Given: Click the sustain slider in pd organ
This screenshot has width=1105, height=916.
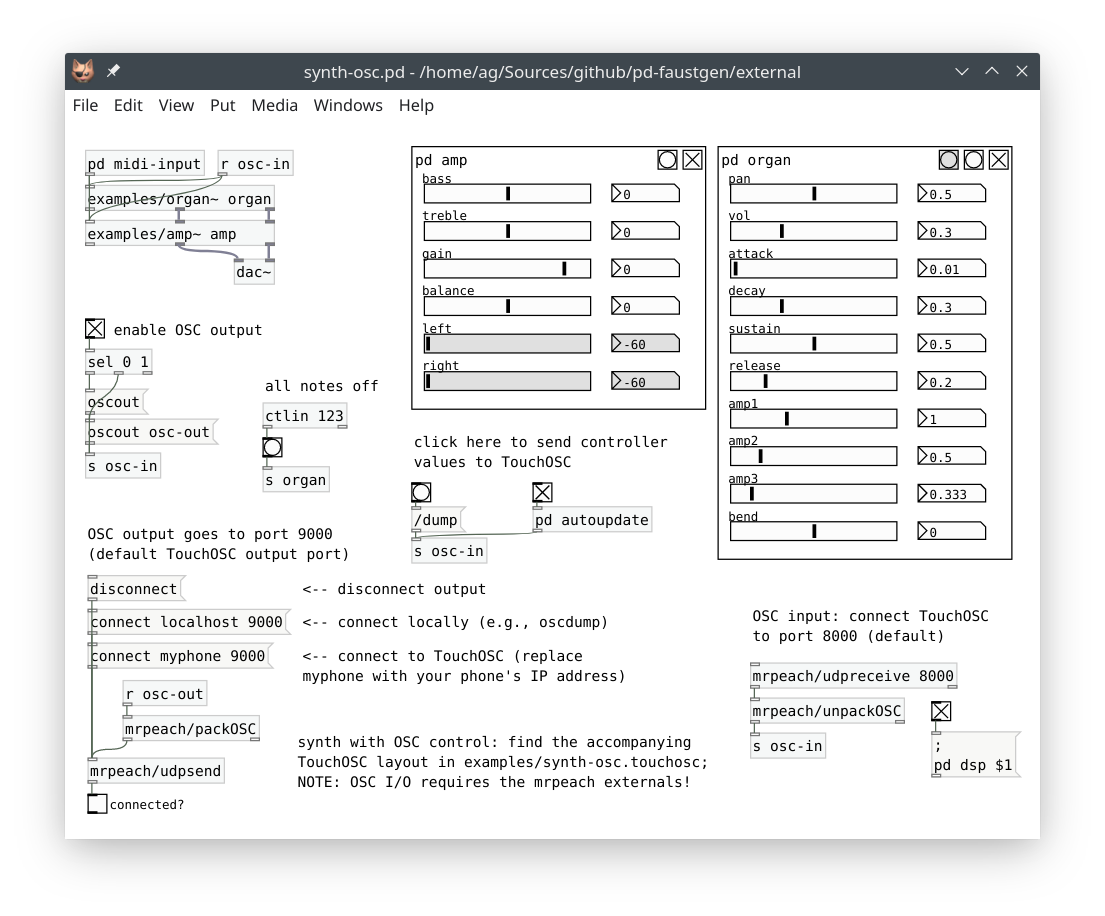Looking at the screenshot, I should [814, 343].
